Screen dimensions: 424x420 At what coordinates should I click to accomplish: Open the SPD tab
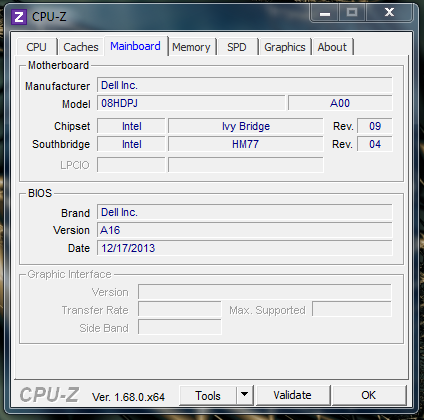[237, 47]
